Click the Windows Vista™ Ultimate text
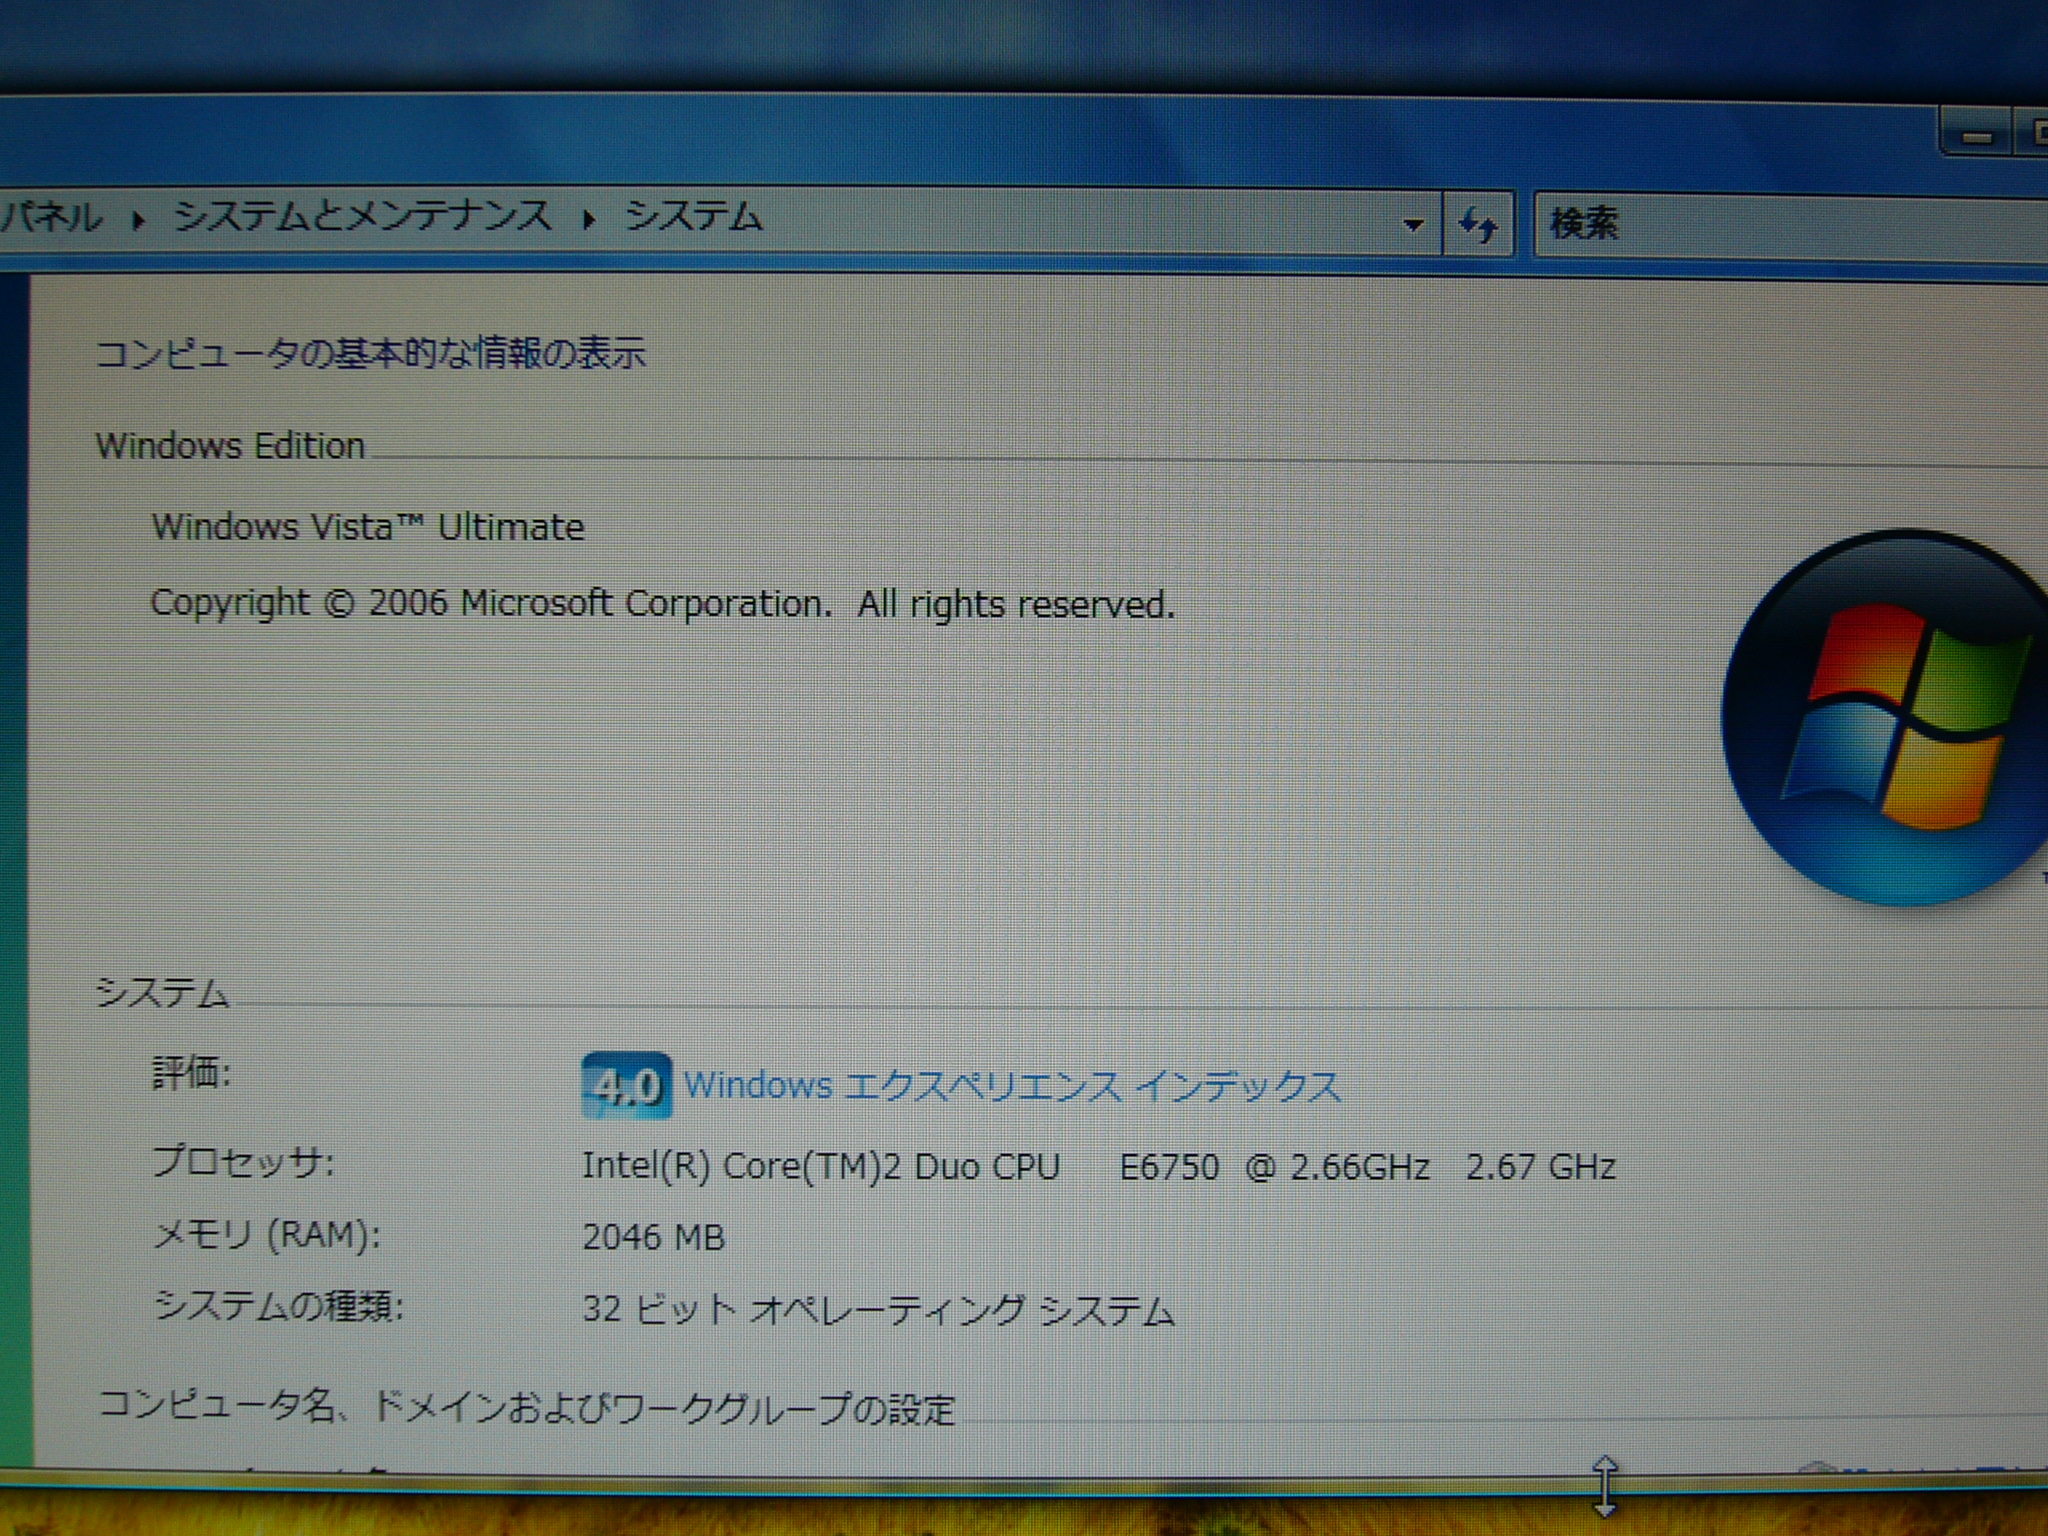 pos(367,527)
